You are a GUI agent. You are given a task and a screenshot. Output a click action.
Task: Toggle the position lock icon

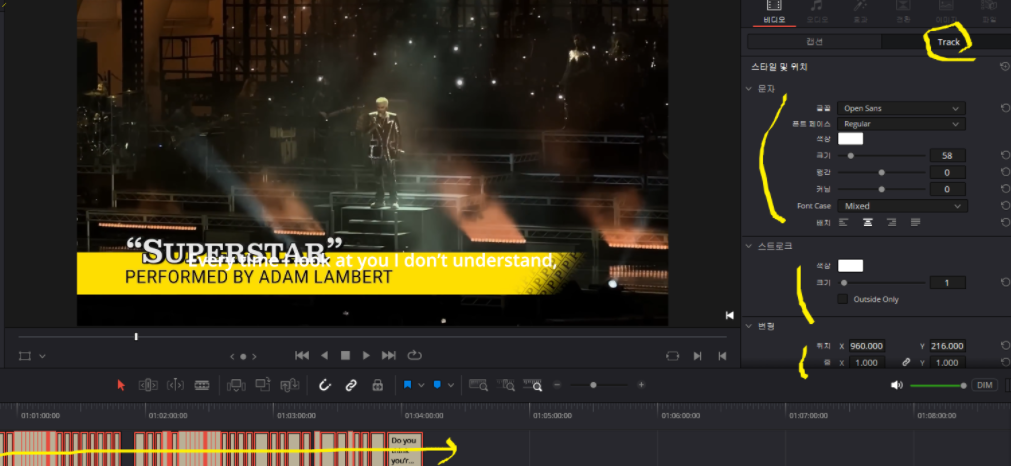click(377, 385)
